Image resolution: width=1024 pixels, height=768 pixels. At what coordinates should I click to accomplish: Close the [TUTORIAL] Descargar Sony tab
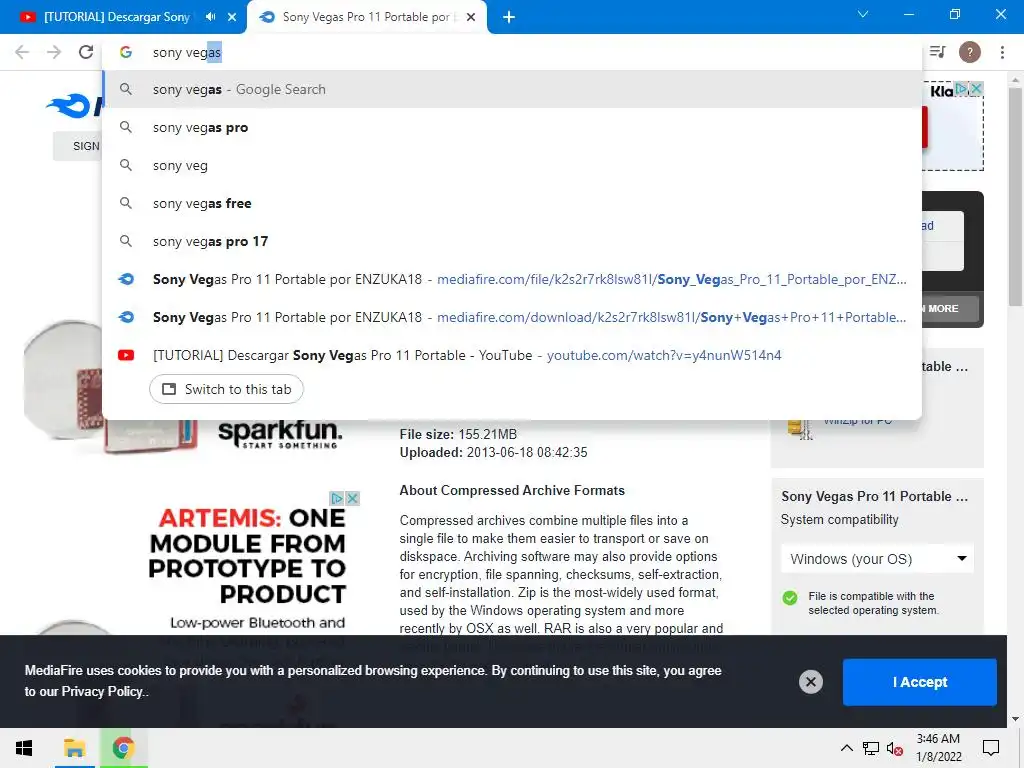coord(232,17)
